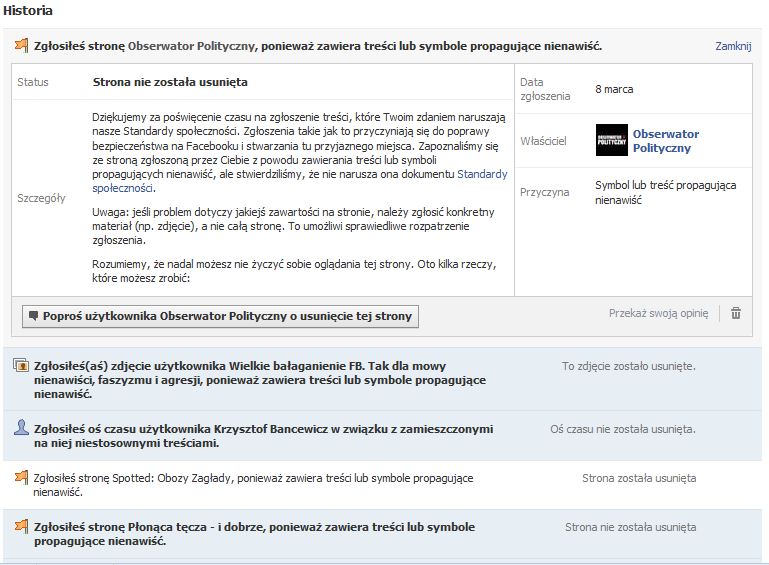Click Przekaż swoją opinię feedback link

point(658,313)
